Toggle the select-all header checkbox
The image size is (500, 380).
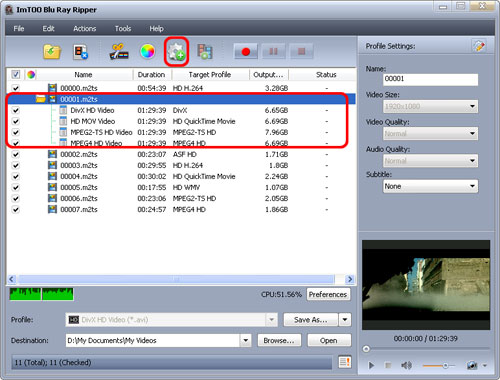(x=16, y=74)
